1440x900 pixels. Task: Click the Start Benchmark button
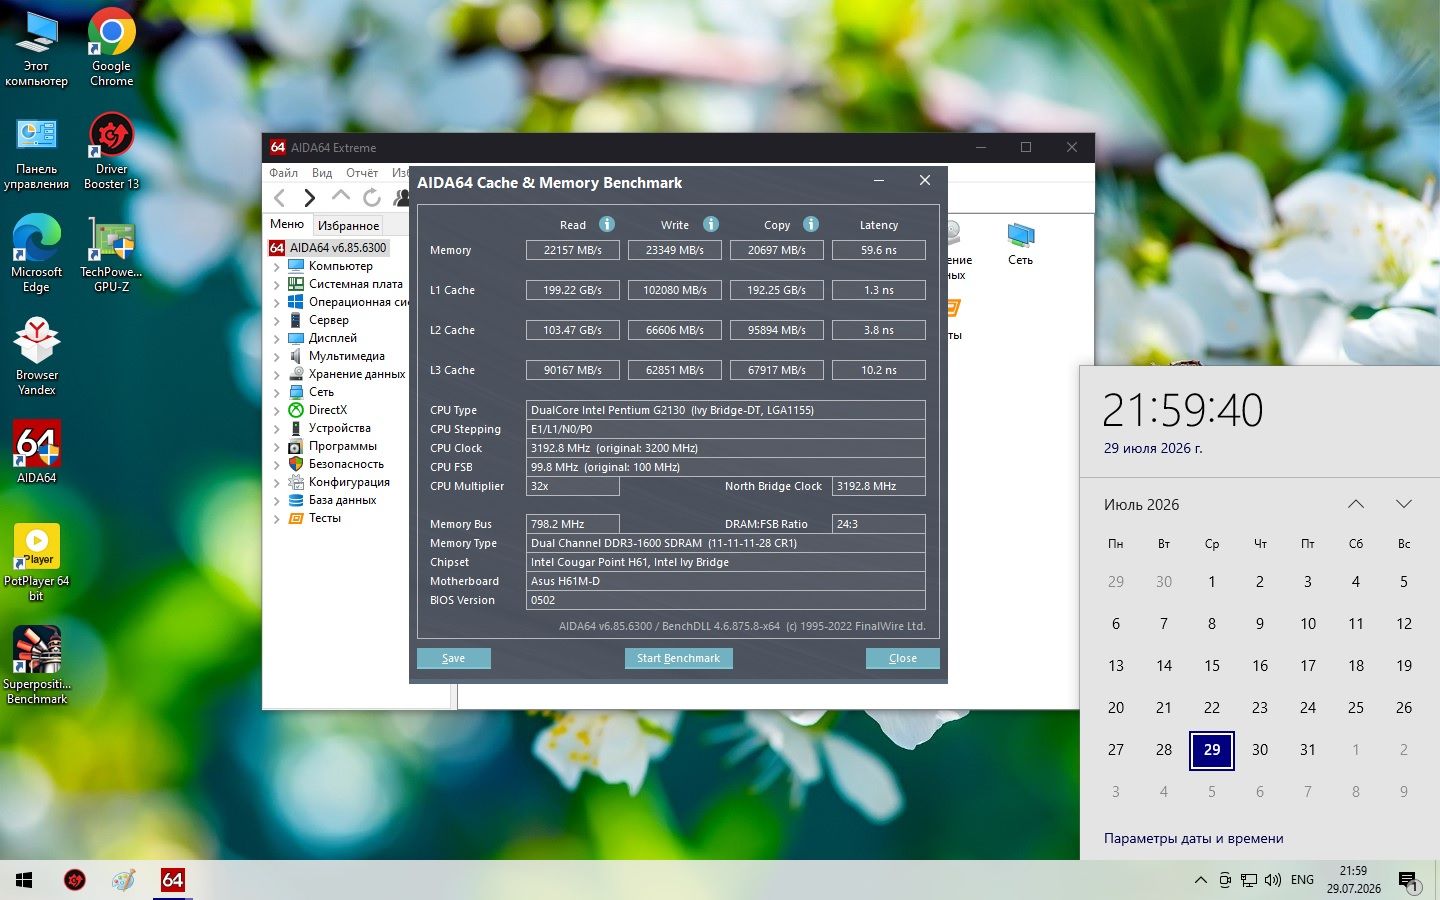679,658
